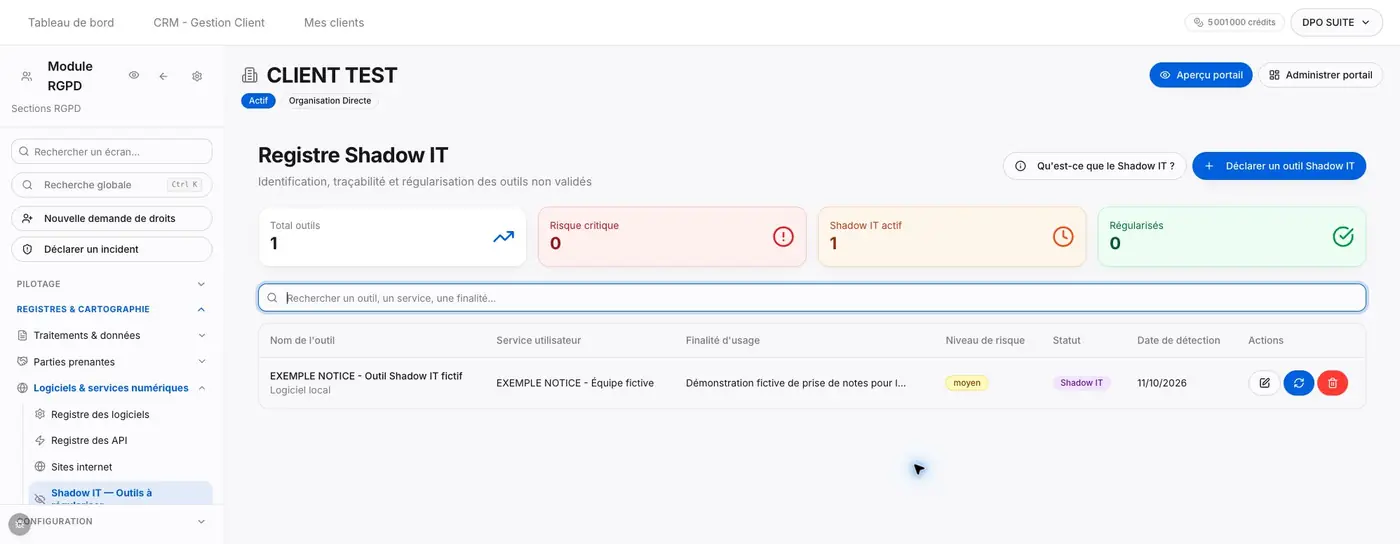Click the moyen risk badge
This screenshot has width=1400, height=544.
coord(967,383)
